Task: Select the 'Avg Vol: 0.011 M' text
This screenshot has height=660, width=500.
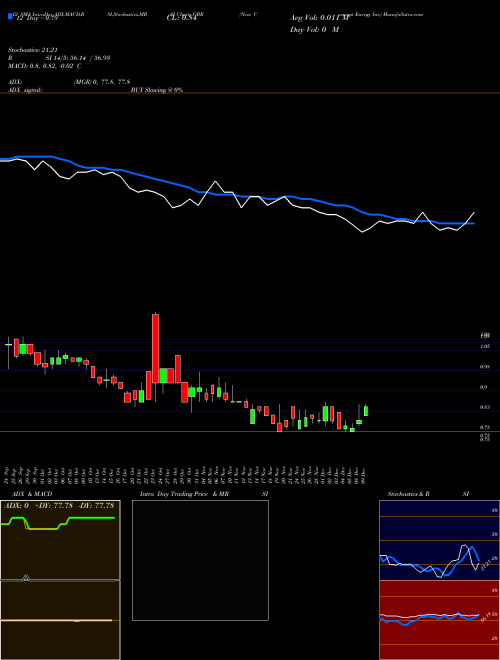Action: [x=320, y=18]
